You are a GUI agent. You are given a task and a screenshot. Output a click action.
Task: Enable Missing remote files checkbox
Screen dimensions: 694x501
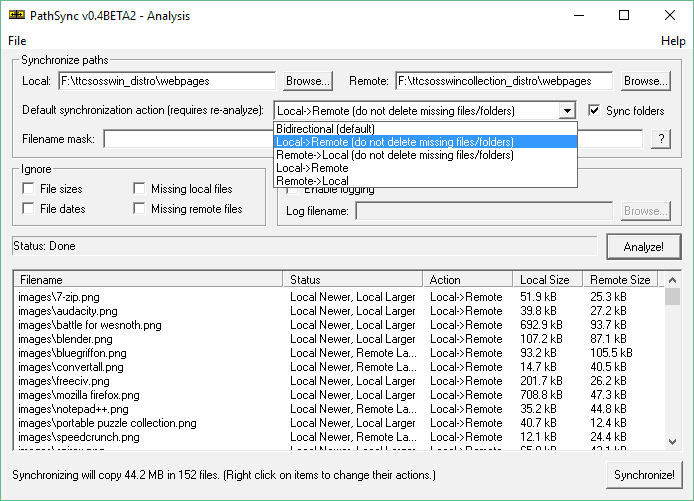(x=139, y=209)
